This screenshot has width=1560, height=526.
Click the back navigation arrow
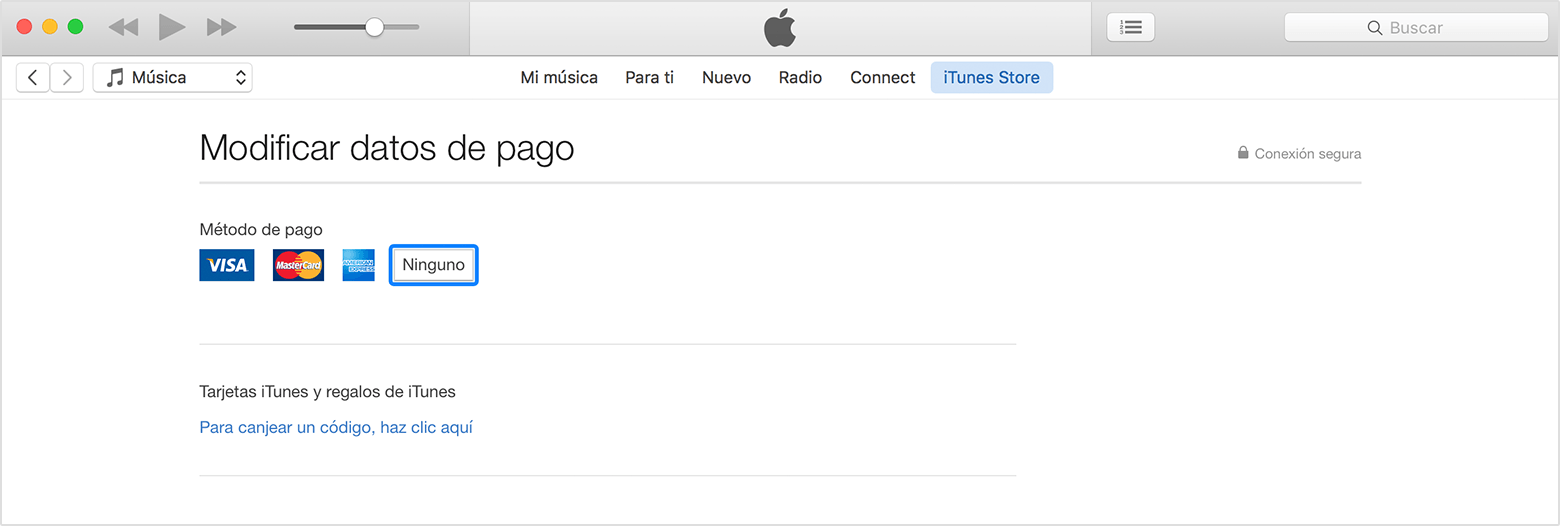click(x=33, y=77)
